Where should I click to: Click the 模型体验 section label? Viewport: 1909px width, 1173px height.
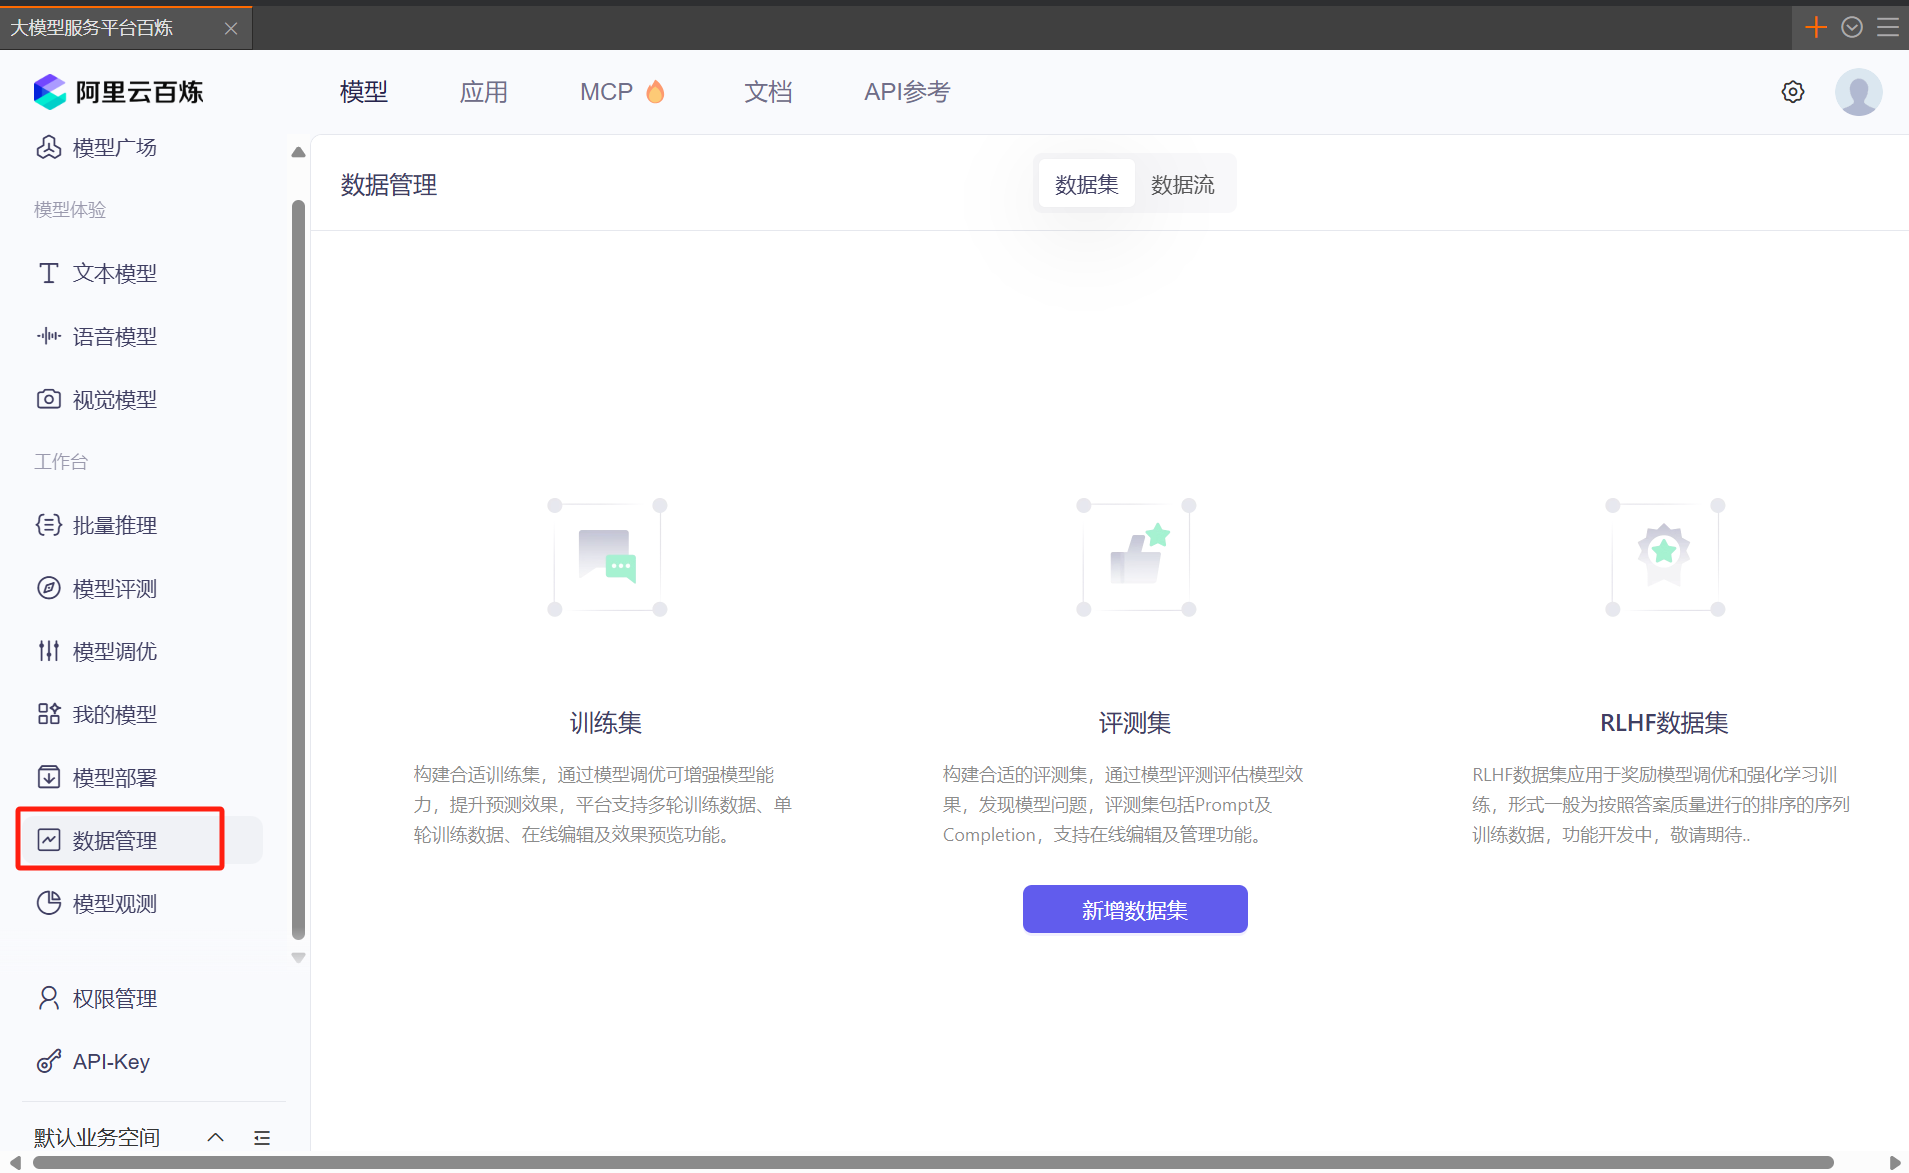click(x=70, y=210)
